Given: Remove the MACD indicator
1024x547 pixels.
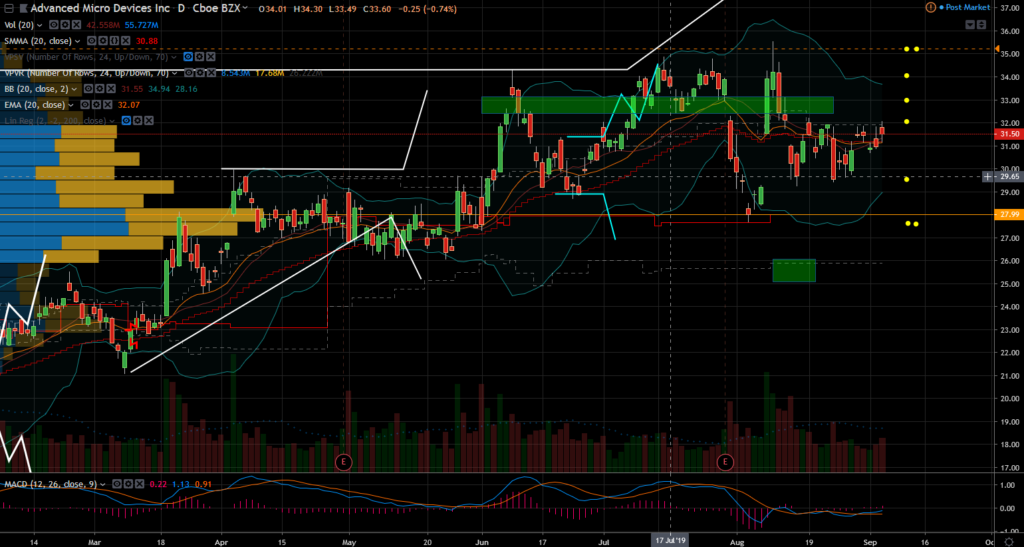Looking at the screenshot, I should pos(139,484).
